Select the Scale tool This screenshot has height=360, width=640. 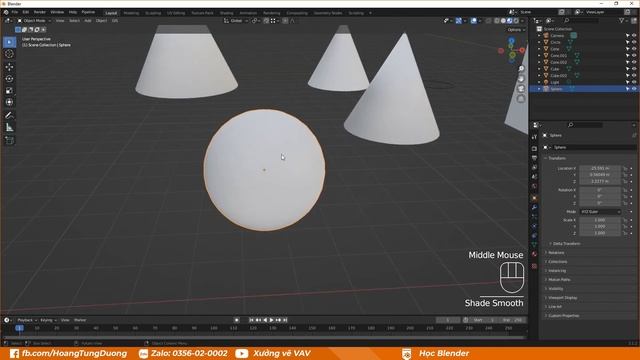(9, 90)
